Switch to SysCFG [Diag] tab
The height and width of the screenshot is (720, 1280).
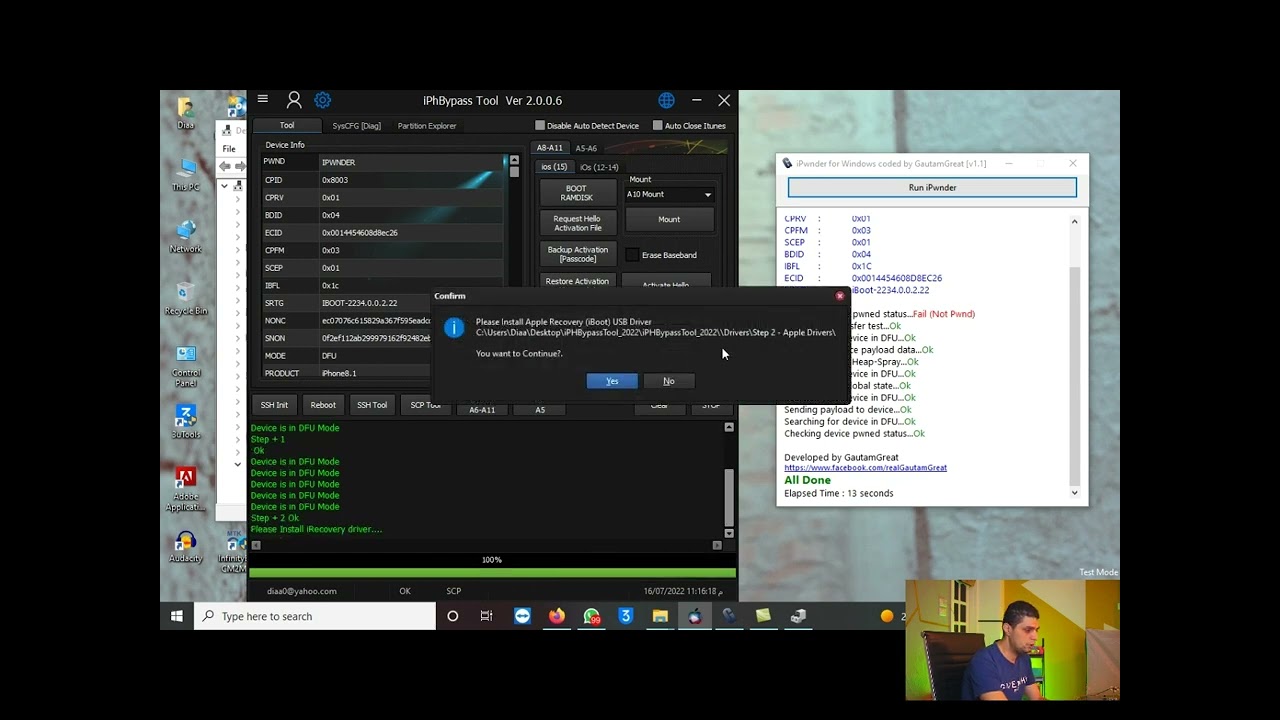[x=357, y=126]
